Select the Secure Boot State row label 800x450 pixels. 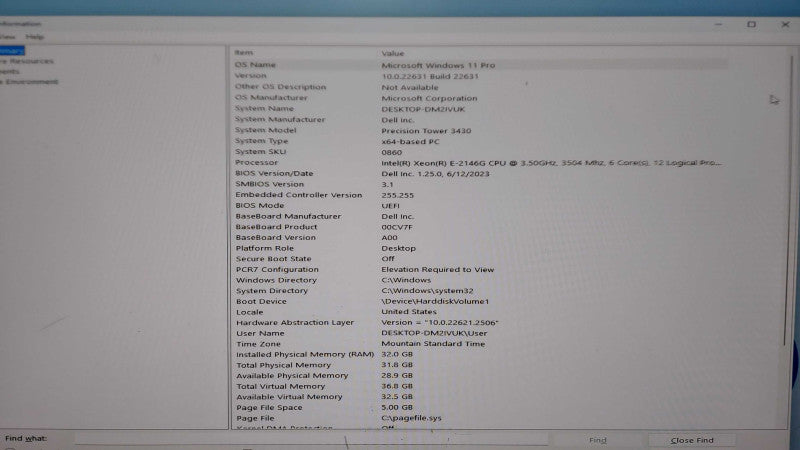click(273, 259)
